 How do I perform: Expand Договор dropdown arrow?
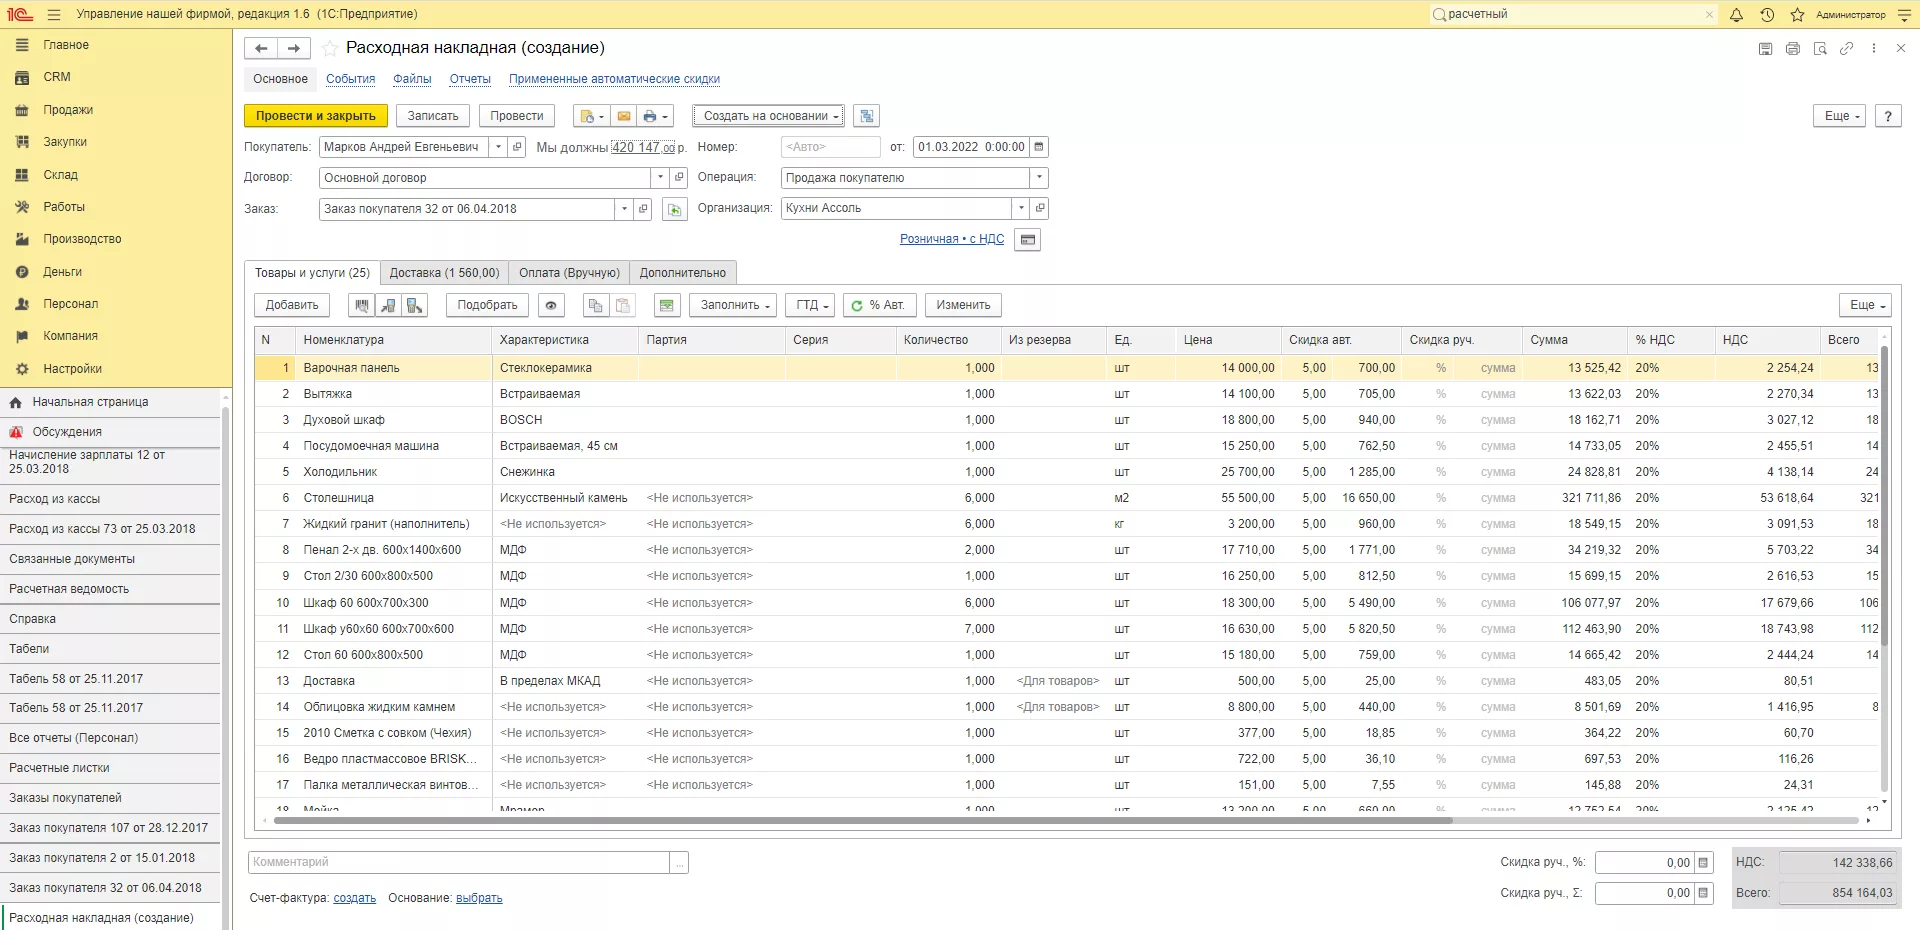pyautogui.click(x=660, y=178)
